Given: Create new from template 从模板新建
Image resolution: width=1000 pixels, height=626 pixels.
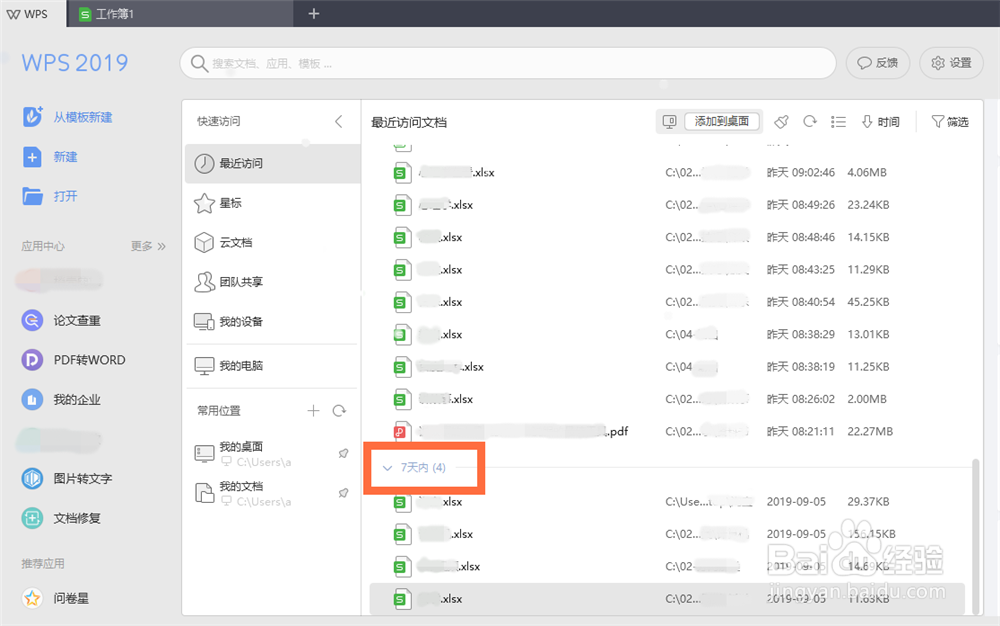Looking at the screenshot, I should [x=67, y=117].
